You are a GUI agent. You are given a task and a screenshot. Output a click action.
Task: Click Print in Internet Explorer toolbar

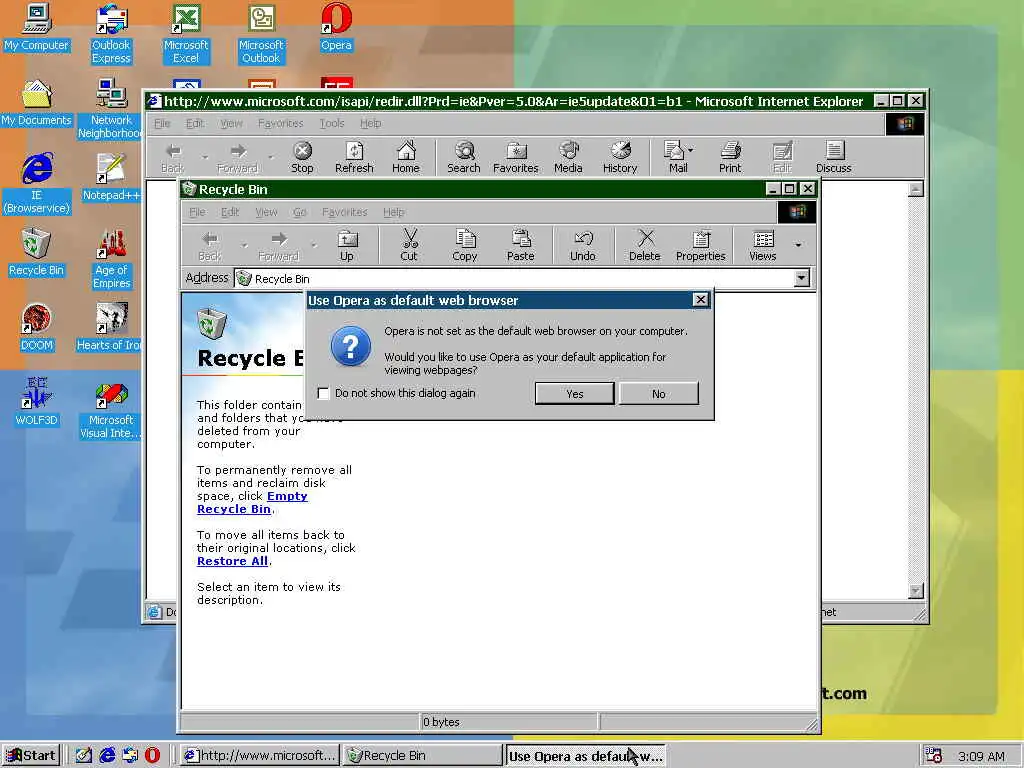730,157
